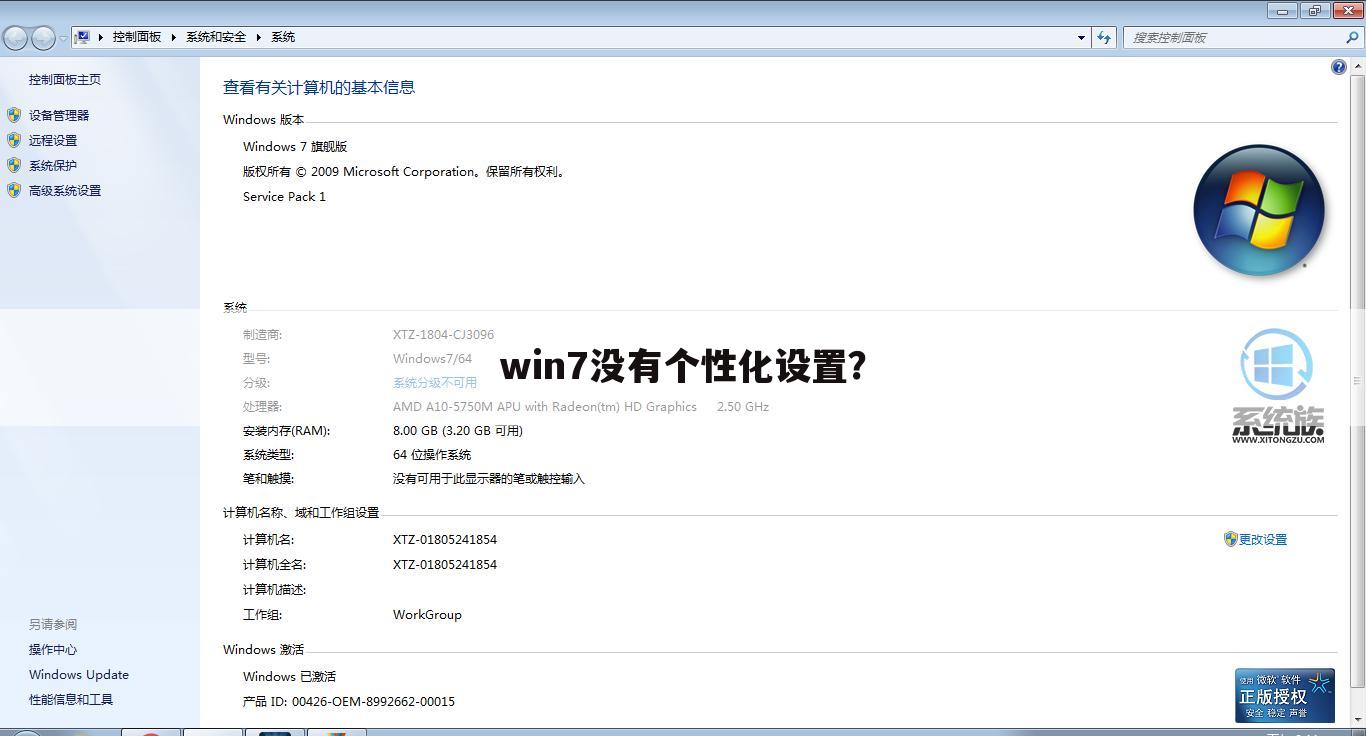Click the Back navigation arrow button
Viewport: 1366px width, 736px height.
tap(15, 38)
